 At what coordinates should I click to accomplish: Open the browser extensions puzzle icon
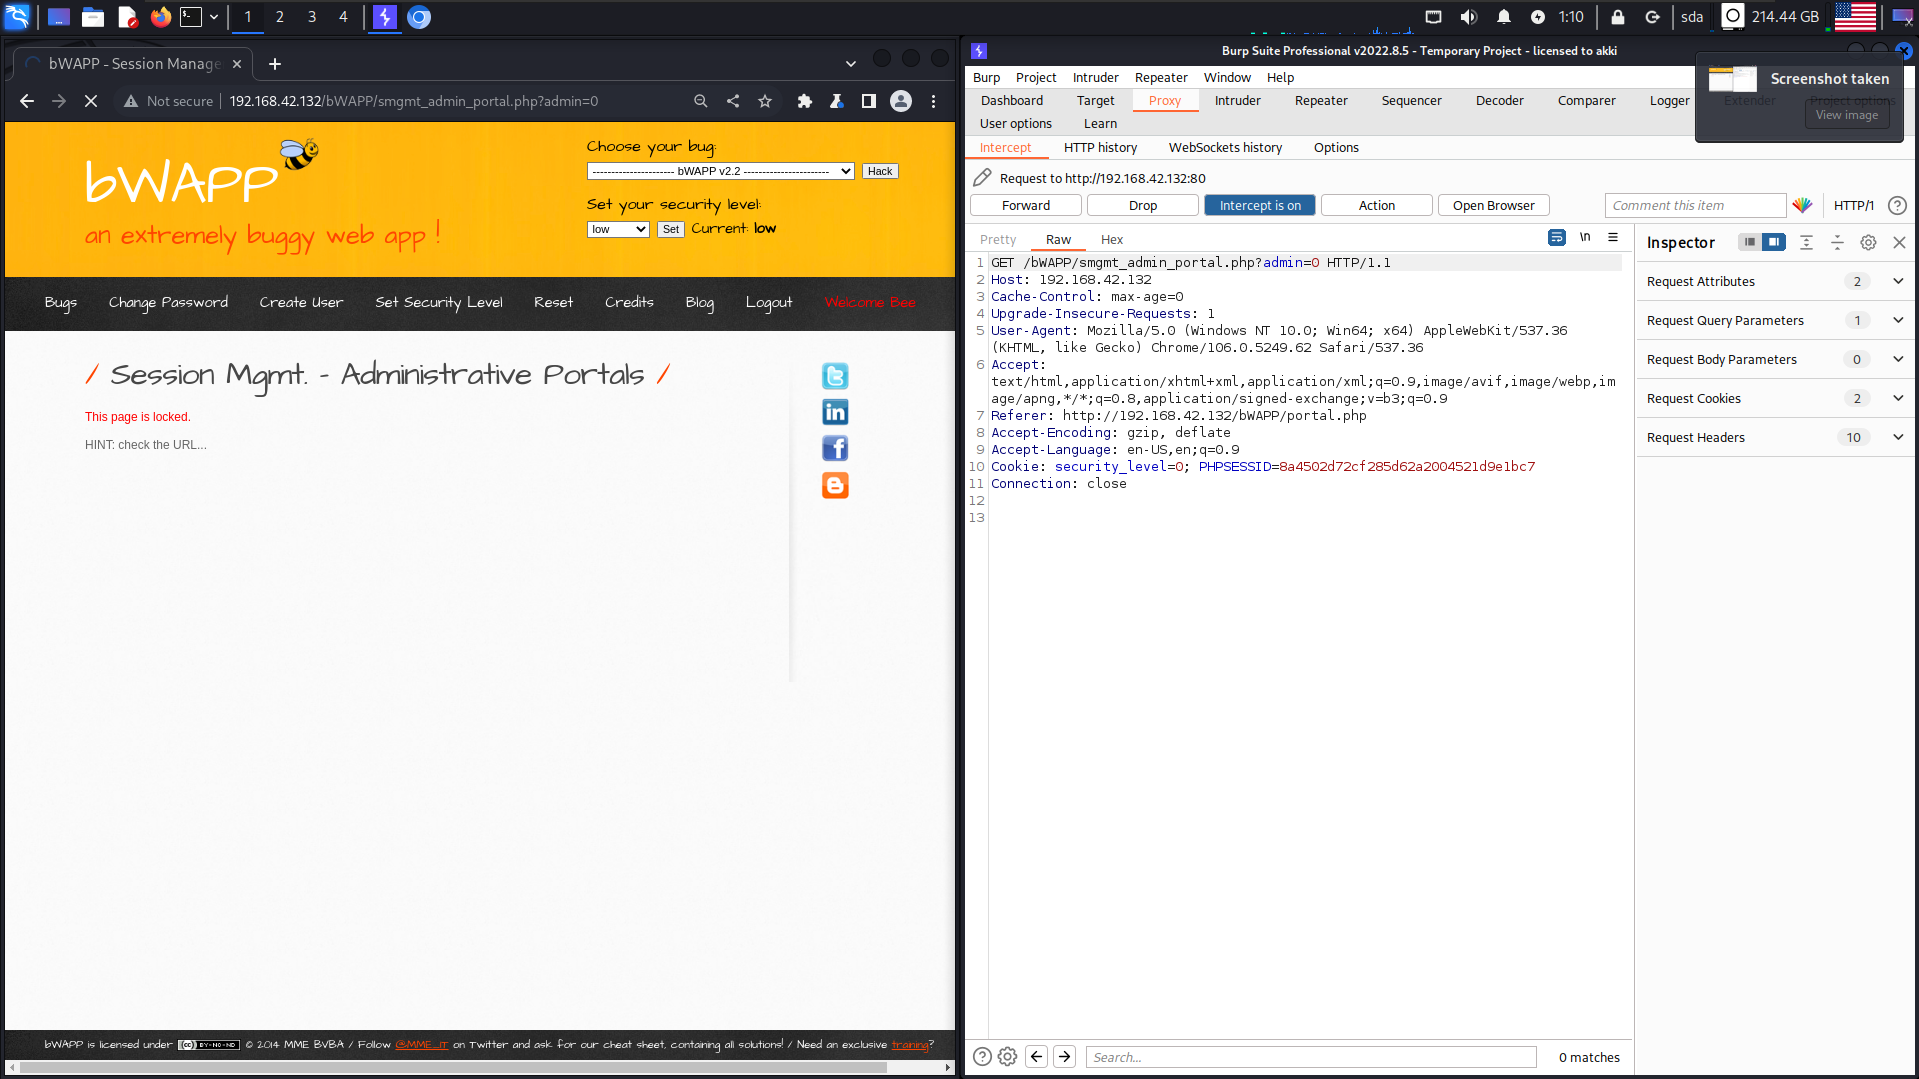pos(804,101)
